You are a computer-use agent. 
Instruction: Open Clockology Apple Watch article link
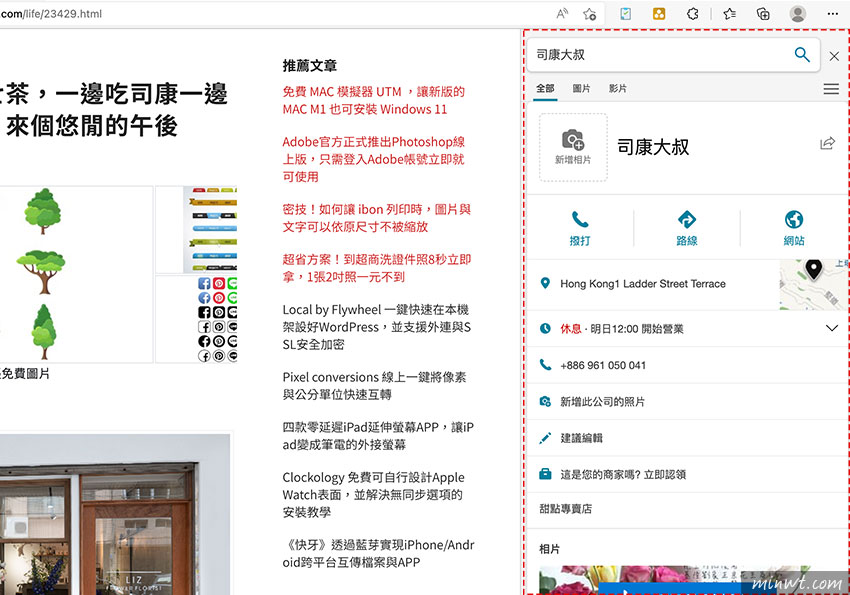374,494
